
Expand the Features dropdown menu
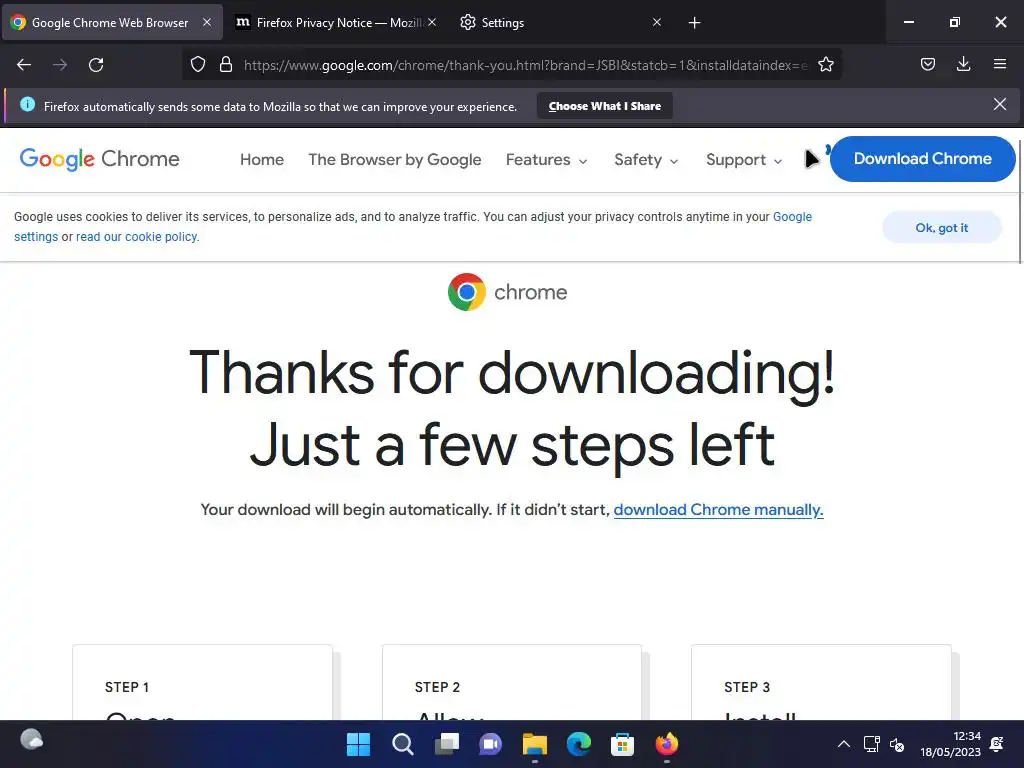click(x=547, y=160)
